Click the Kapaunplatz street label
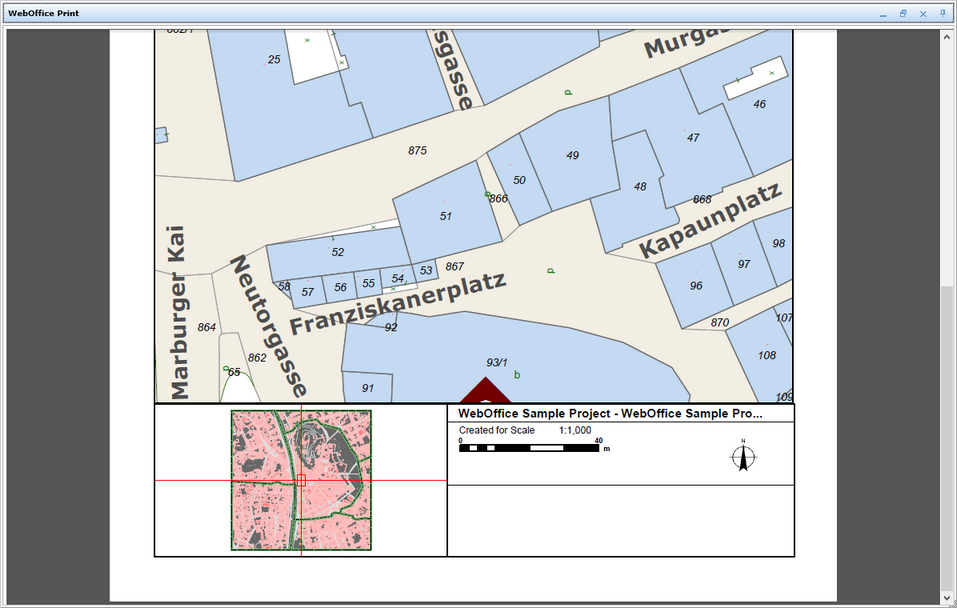Image resolution: width=957 pixels, height=608 pixels. click(x=710, y=221)
